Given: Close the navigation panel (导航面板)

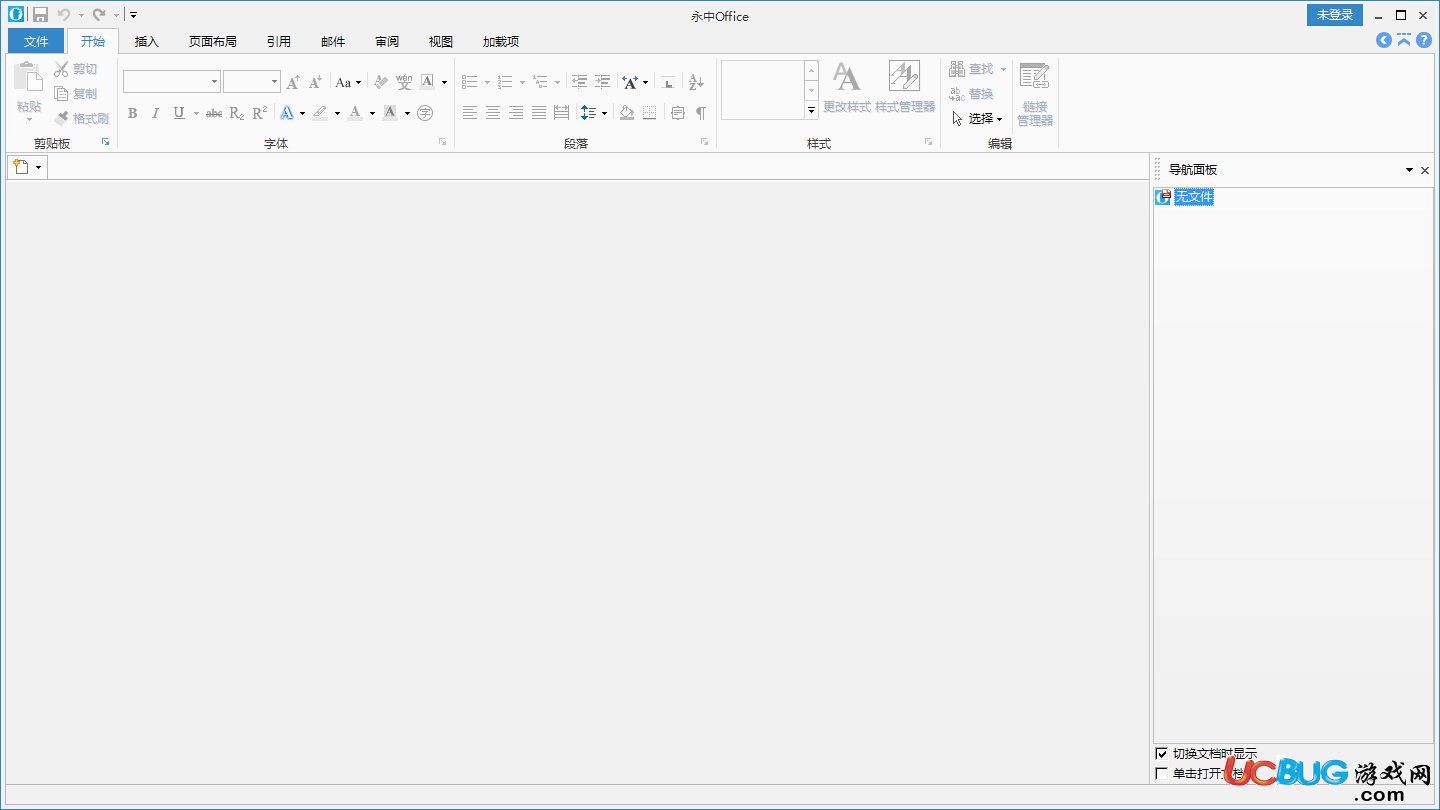Looking at the screenshot, I should 1425,170.
